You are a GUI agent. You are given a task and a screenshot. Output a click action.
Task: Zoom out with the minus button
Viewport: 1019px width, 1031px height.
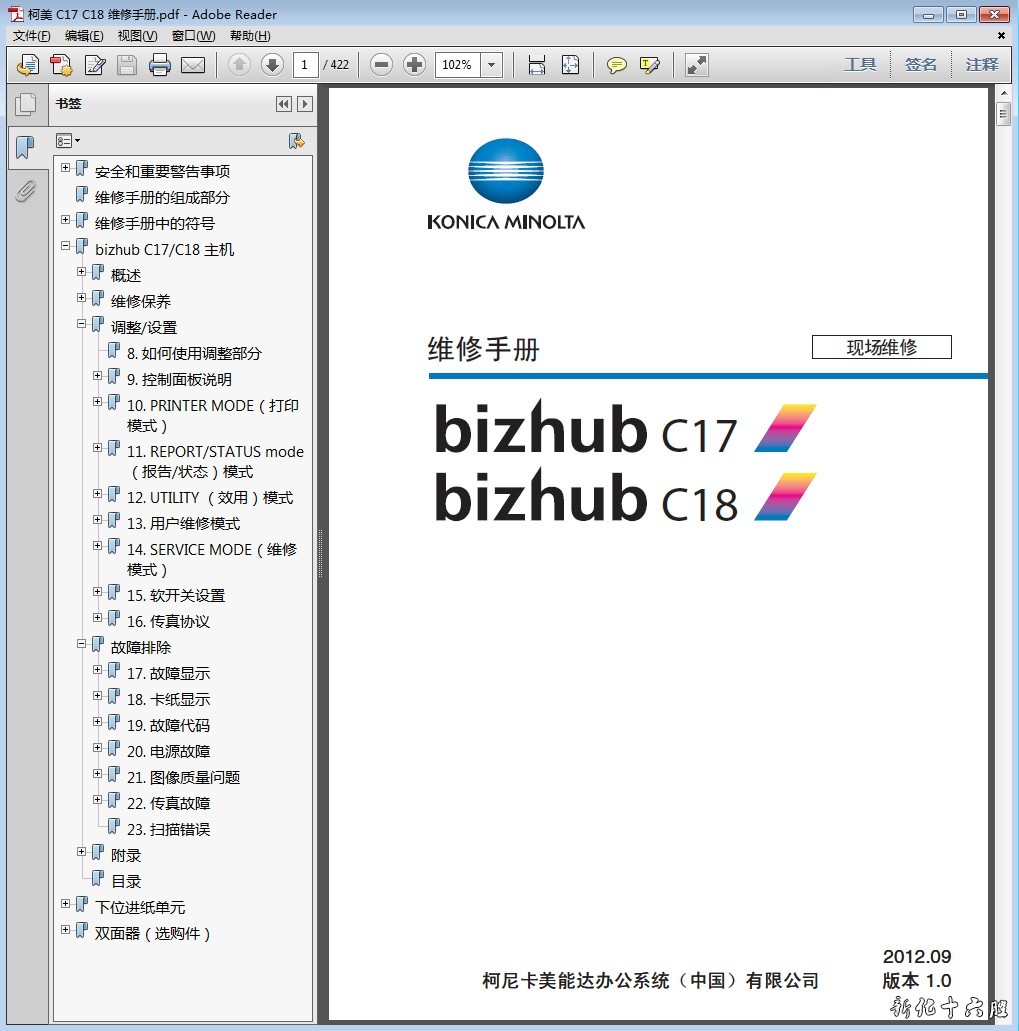point(381,65)
